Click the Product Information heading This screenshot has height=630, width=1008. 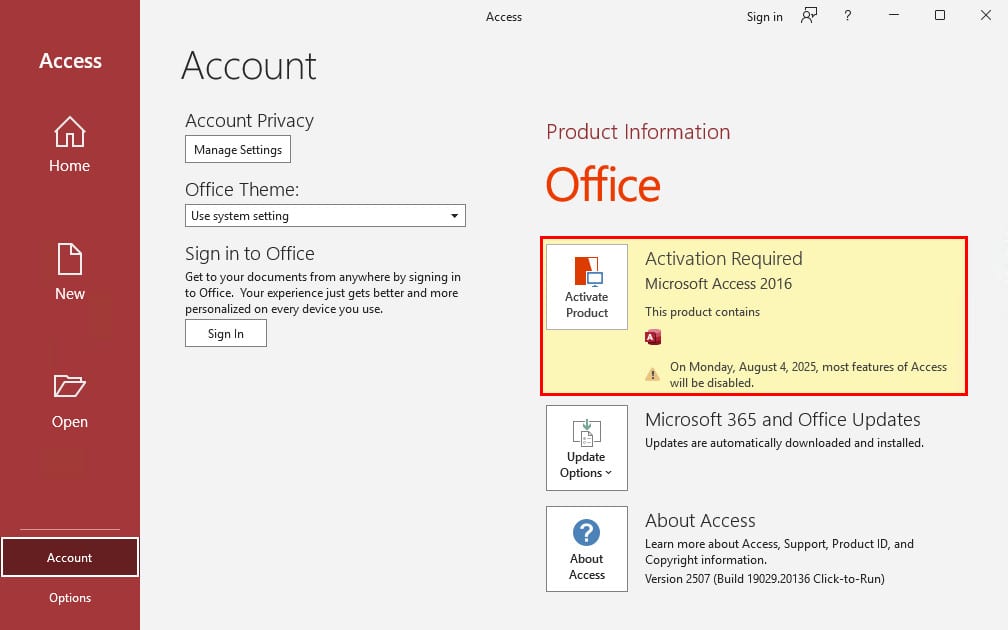pyautogui.click(x=638, y=132)
